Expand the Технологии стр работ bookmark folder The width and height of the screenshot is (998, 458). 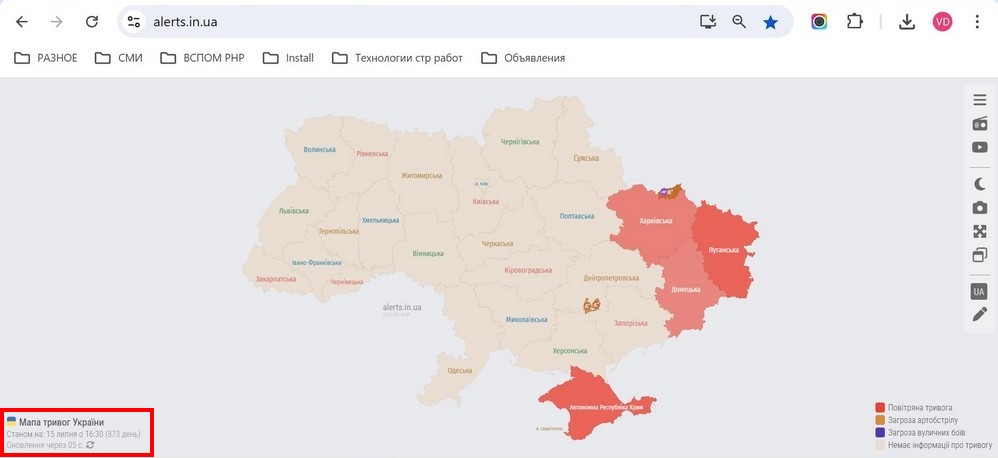(398, 58)
